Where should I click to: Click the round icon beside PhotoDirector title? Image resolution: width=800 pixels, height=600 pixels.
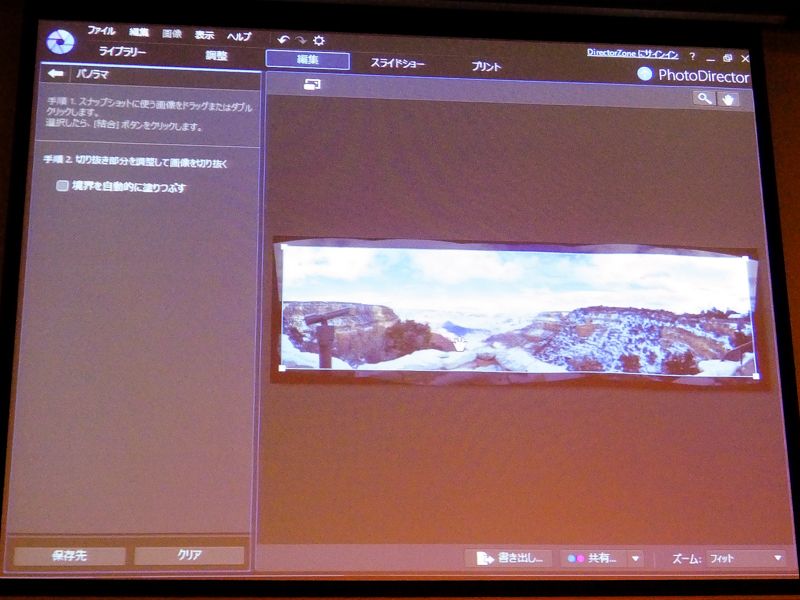(644, 74)
